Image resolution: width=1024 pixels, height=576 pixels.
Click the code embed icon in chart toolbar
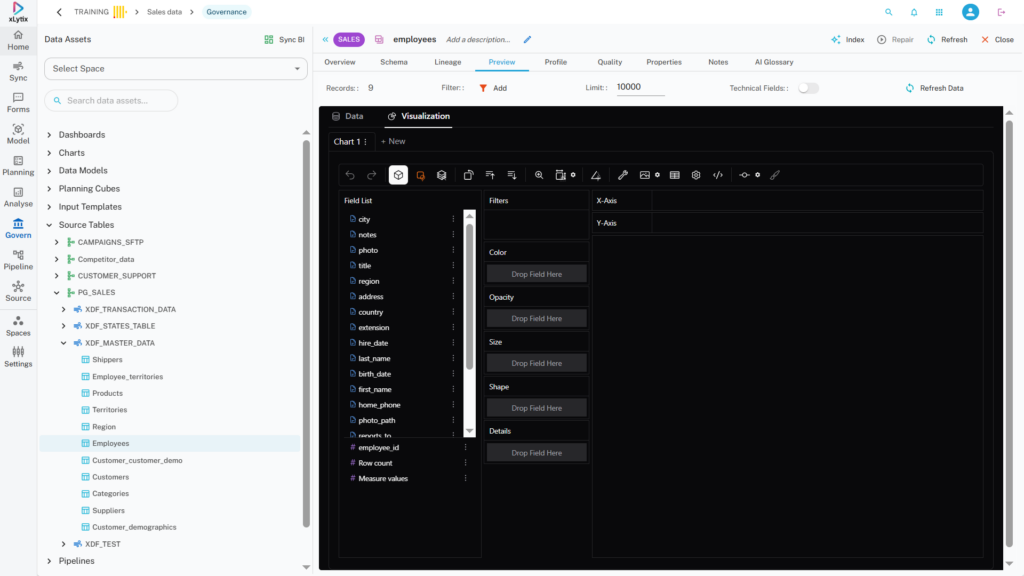pyautogui.click(x=718, y=175)
